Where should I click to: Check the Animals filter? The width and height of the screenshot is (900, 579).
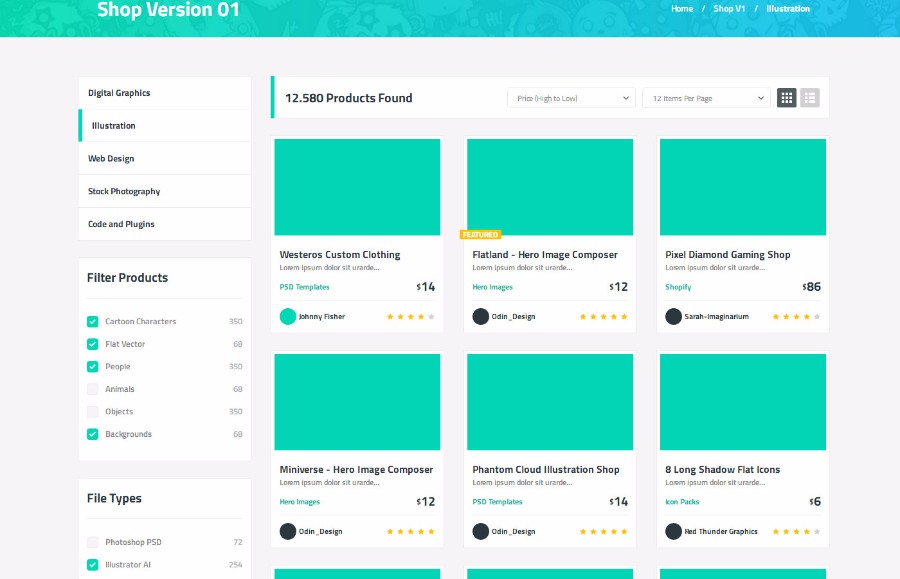point(92,389)
